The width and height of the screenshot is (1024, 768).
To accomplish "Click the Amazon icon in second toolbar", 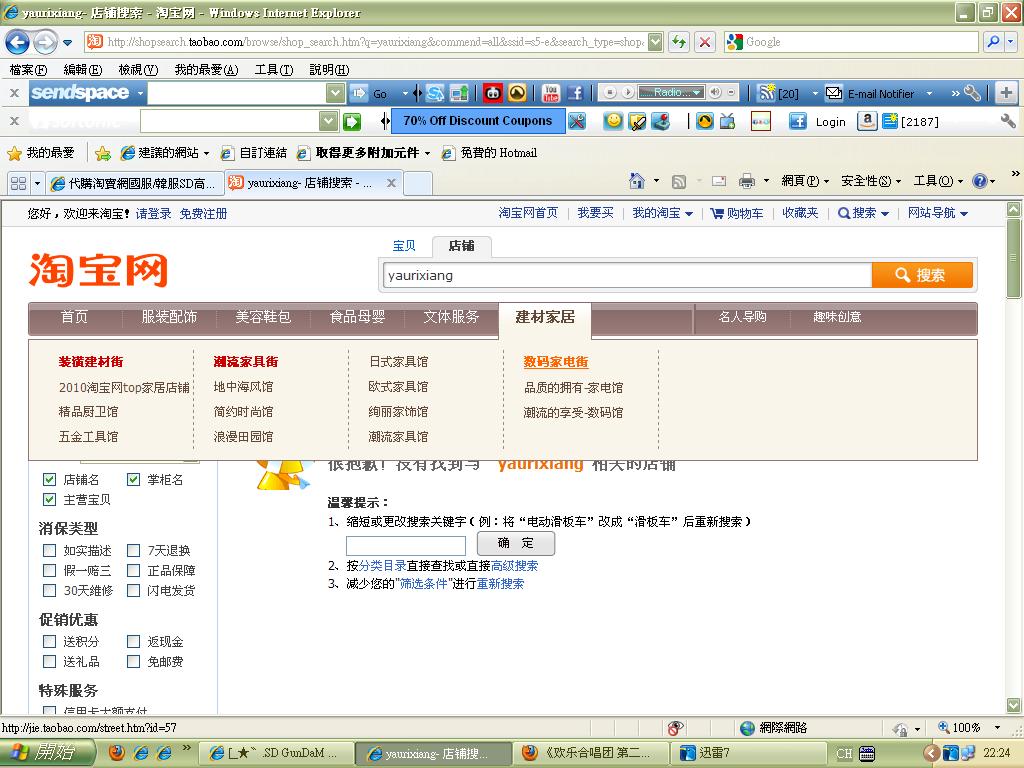I will coord(867,121).
